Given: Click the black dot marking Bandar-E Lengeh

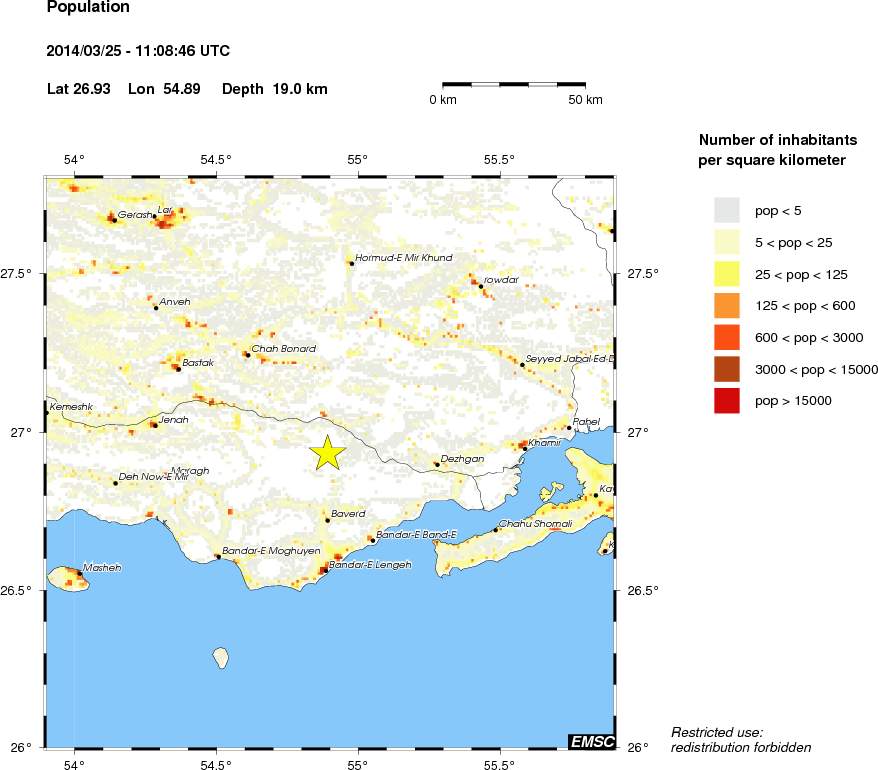Looking at the screenshot, I should click(325, 570).
